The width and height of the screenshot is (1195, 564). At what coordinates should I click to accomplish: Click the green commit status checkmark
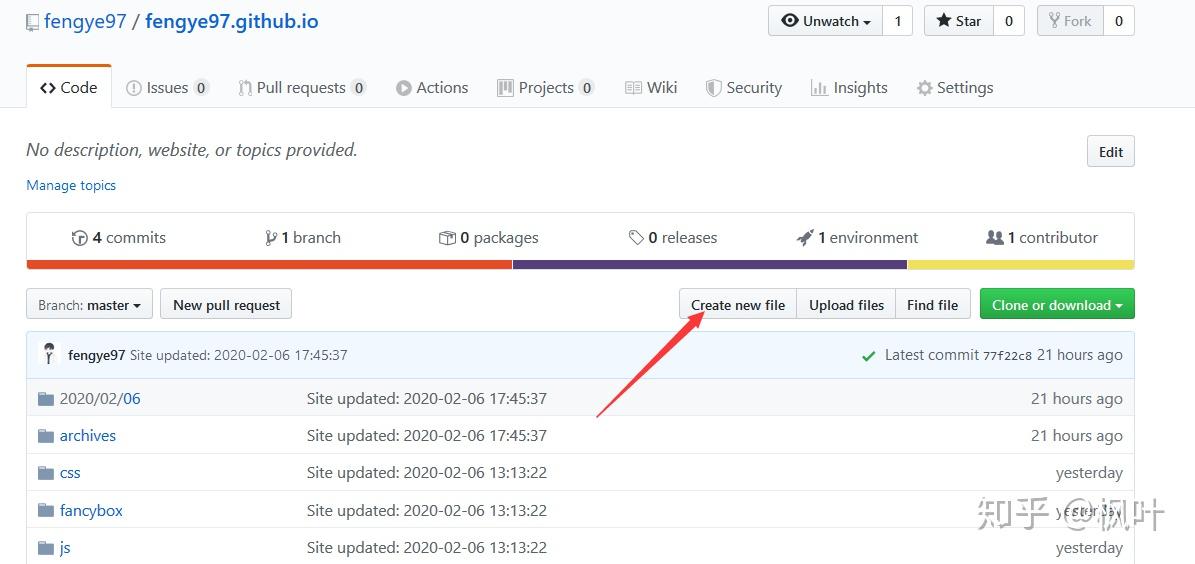[868, 355]
